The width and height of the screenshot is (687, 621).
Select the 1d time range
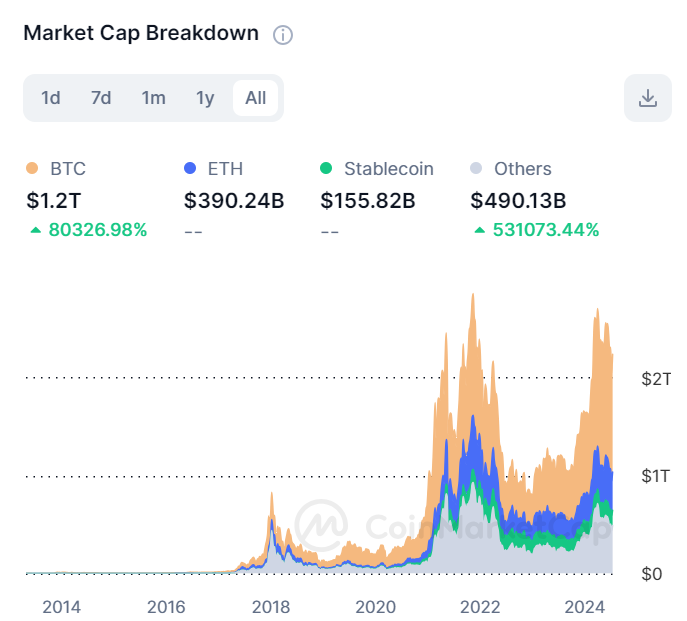[51, 98]
